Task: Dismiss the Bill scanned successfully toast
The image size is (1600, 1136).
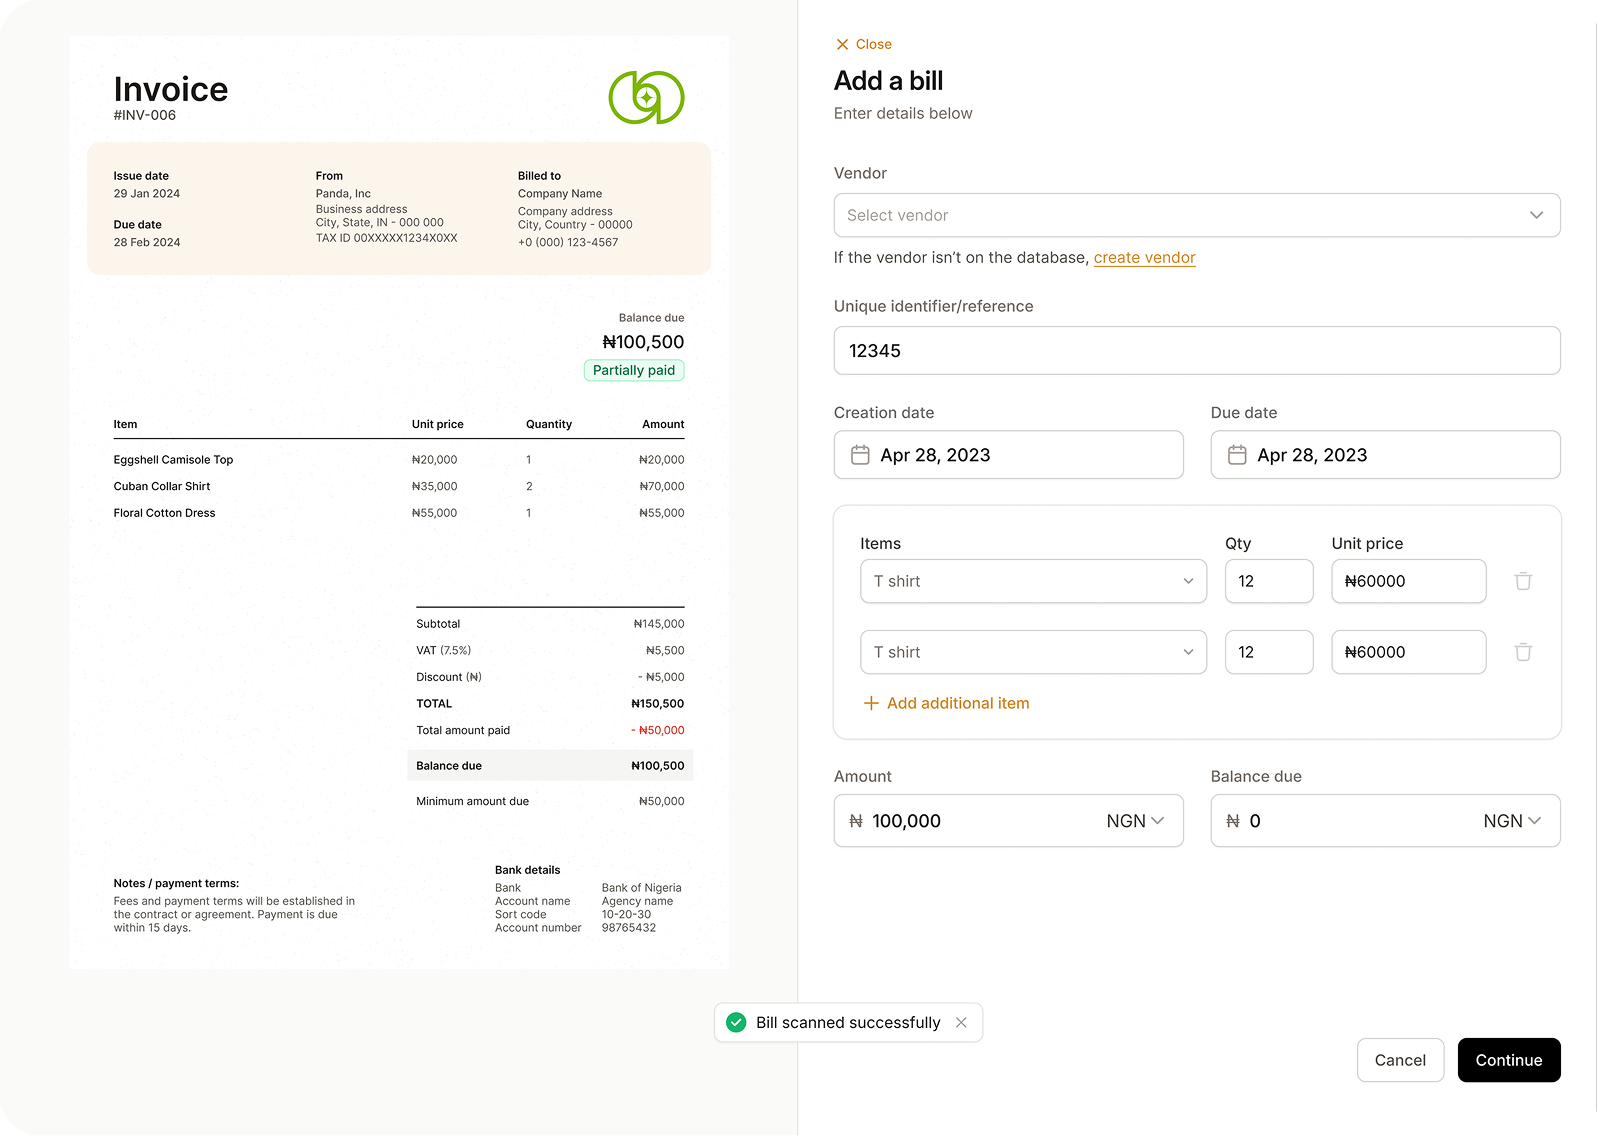Action: coord(961,1022)
